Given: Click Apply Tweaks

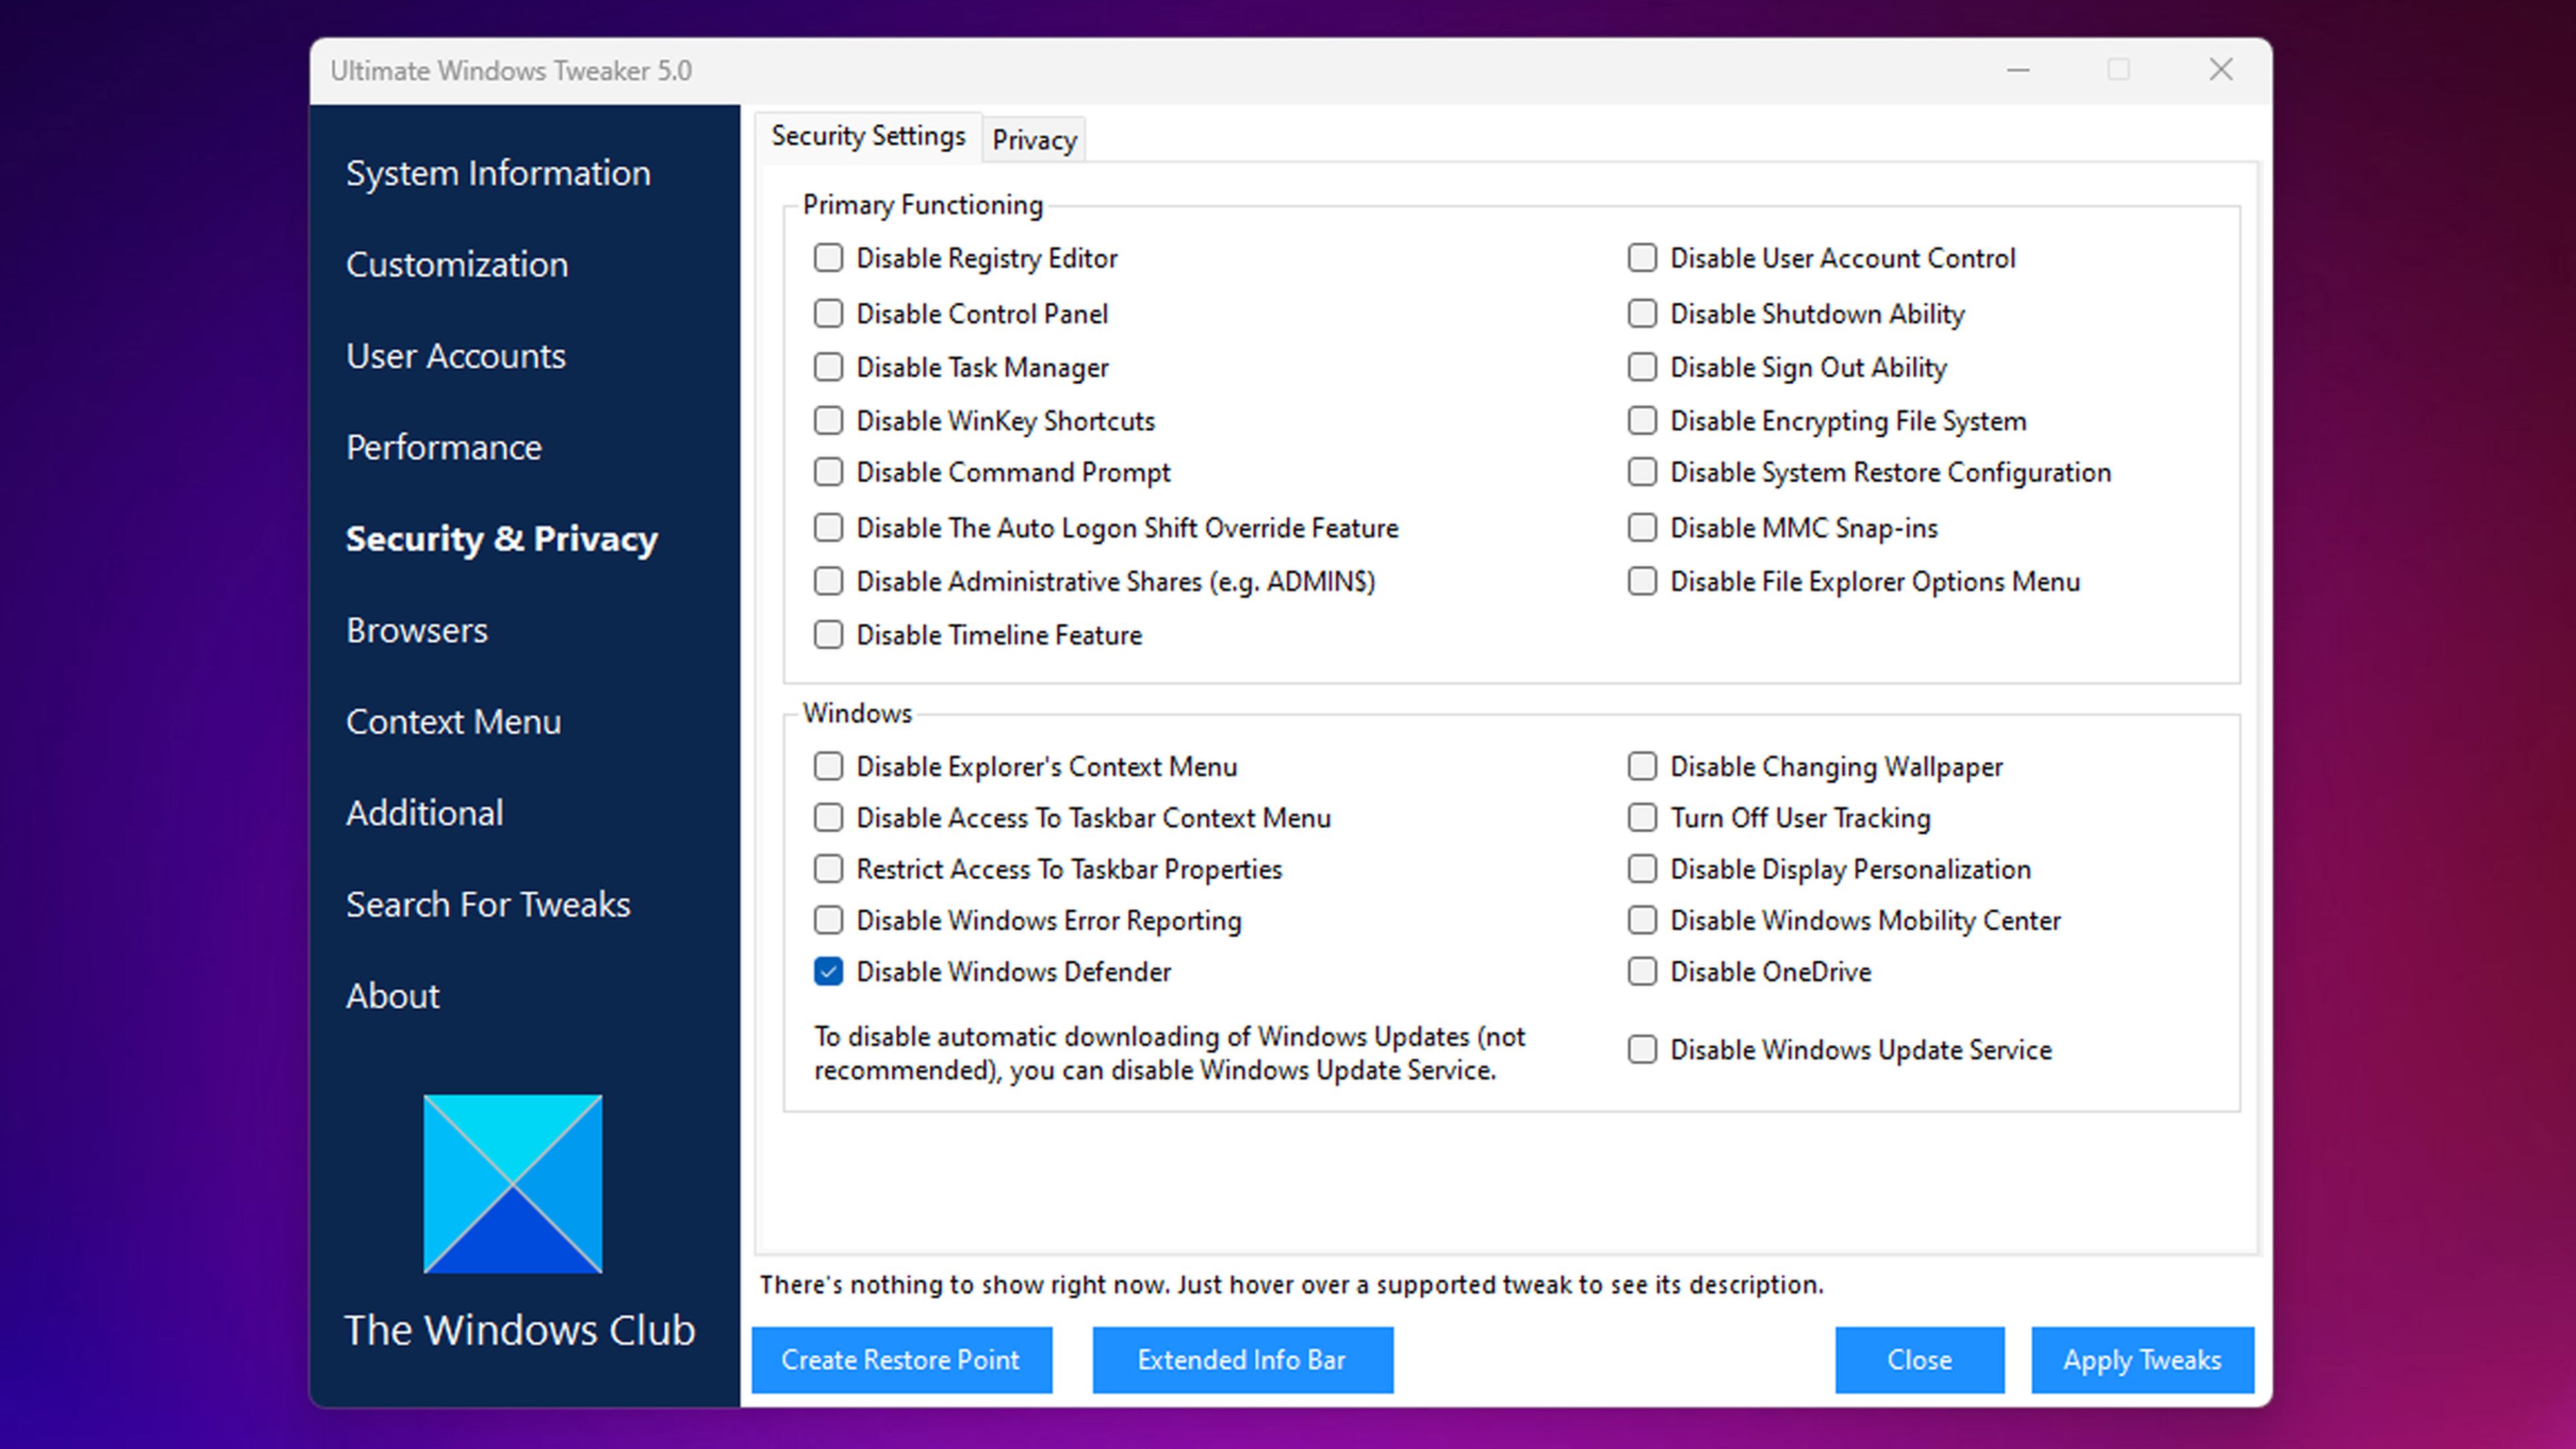Looking at the screenshot, I should 2143,1360.
